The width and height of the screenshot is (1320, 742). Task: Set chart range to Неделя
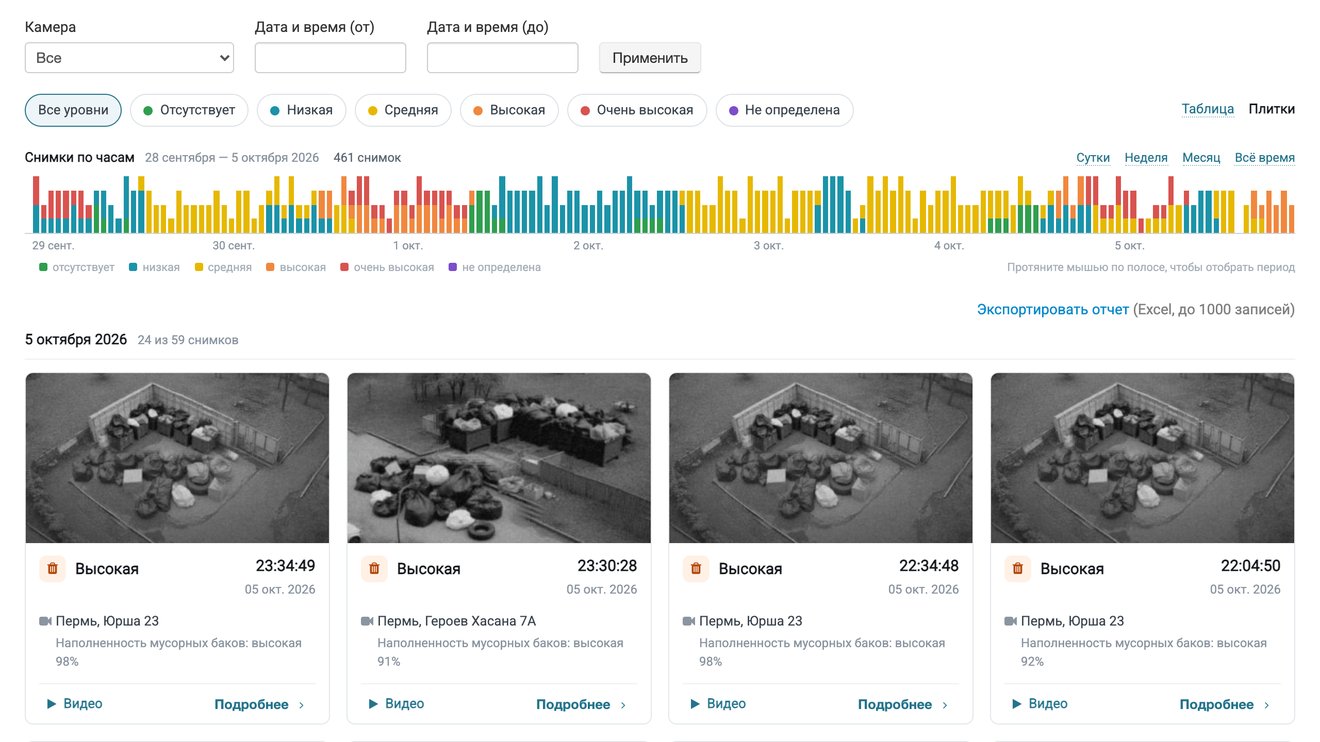point(1146,158)
